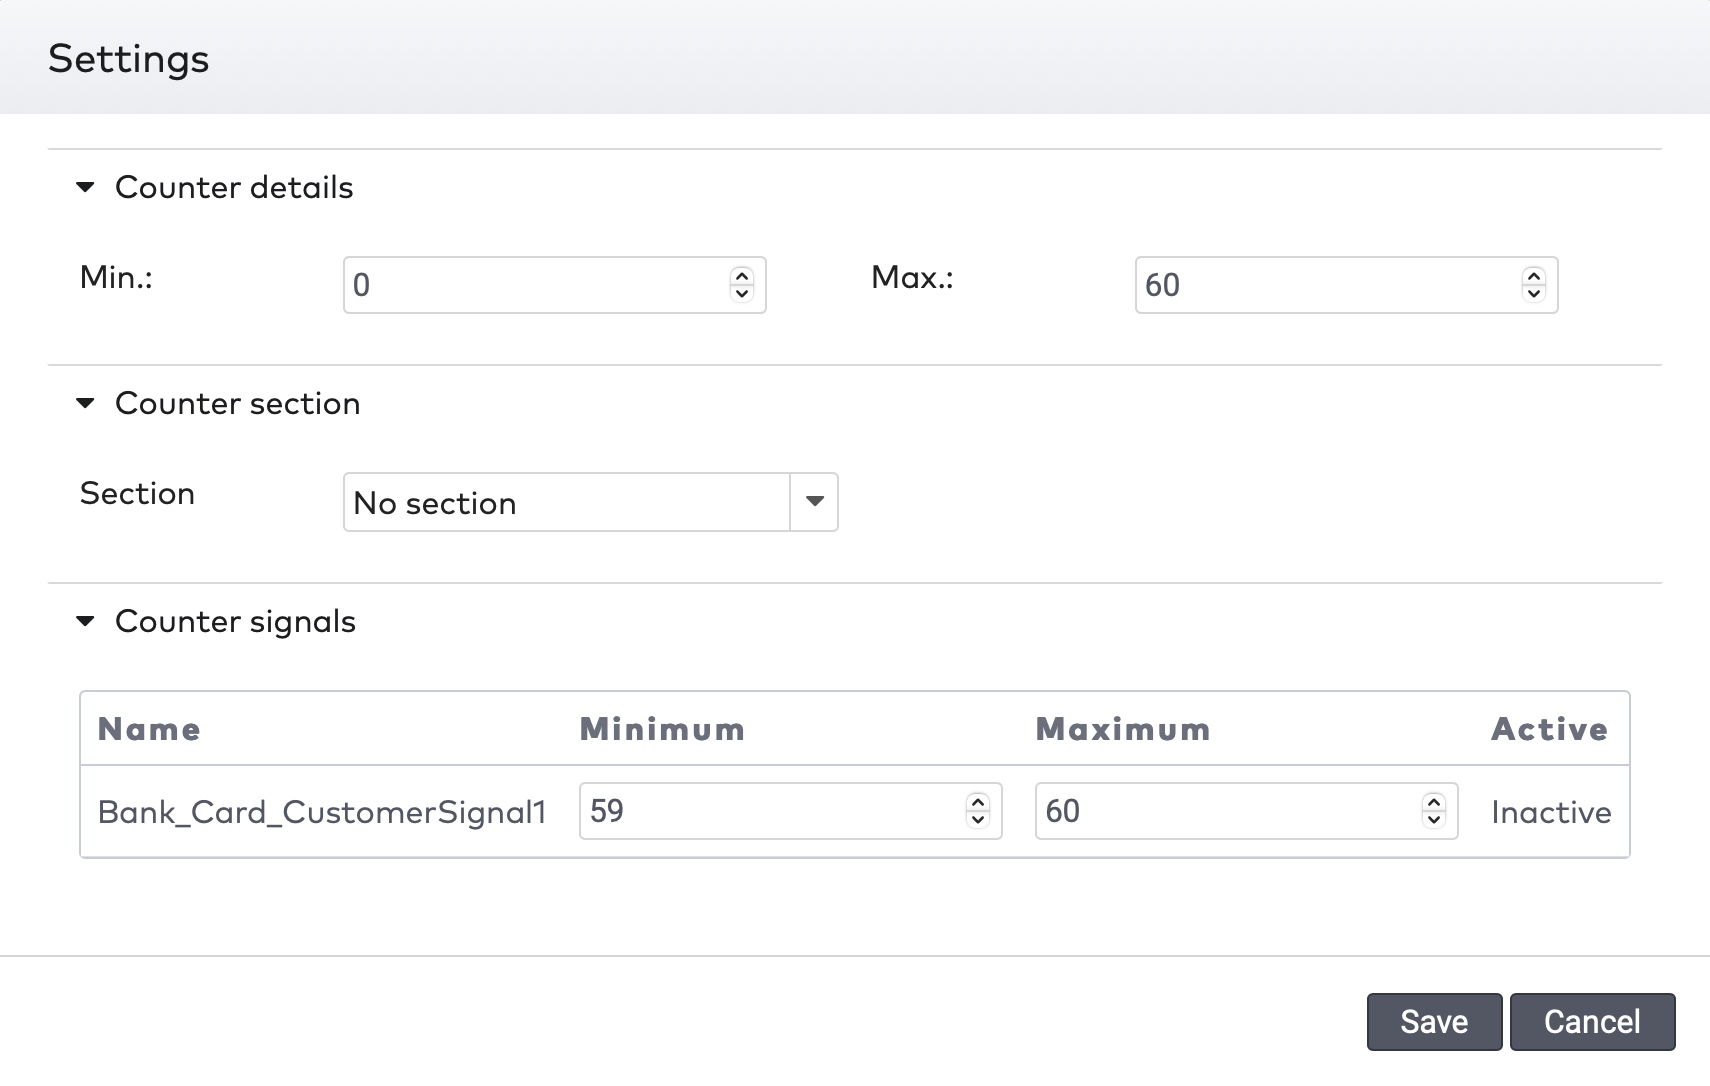This screenshot has height=1086, width=1710.
Task: Click the signal Minimum field showing 59
Action: tap(770, 811)
